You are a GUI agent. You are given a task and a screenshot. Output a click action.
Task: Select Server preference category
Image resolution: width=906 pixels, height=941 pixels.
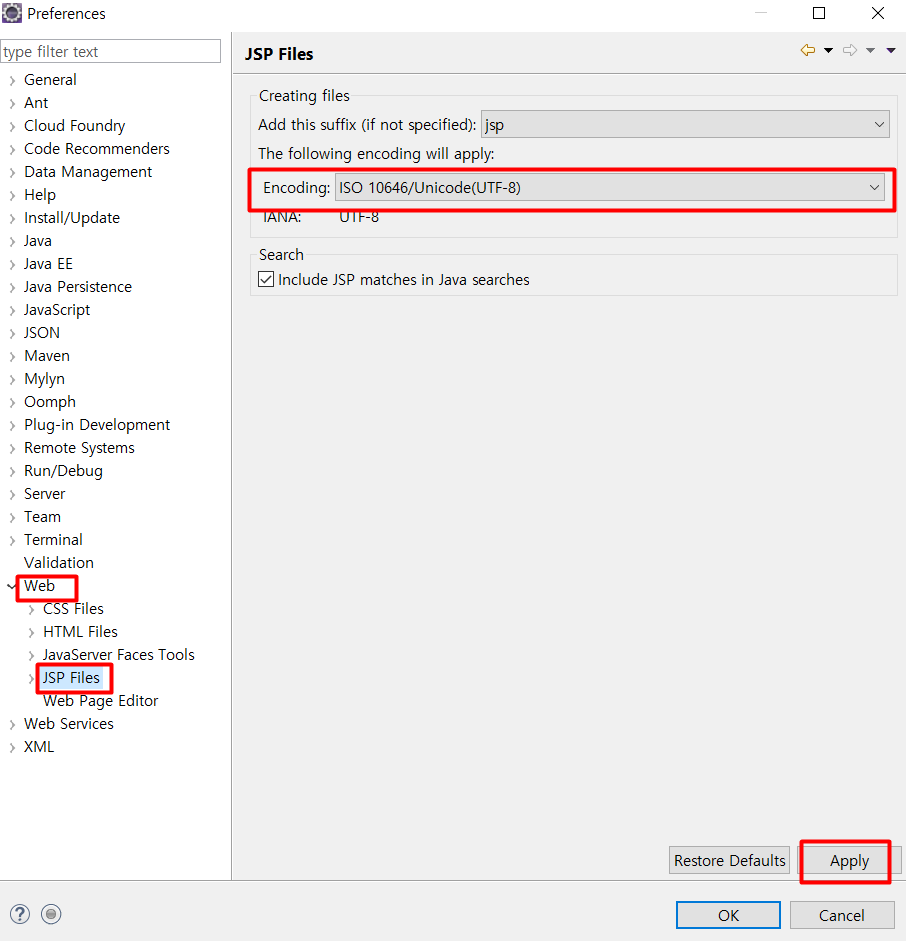[x=44, y=493]
